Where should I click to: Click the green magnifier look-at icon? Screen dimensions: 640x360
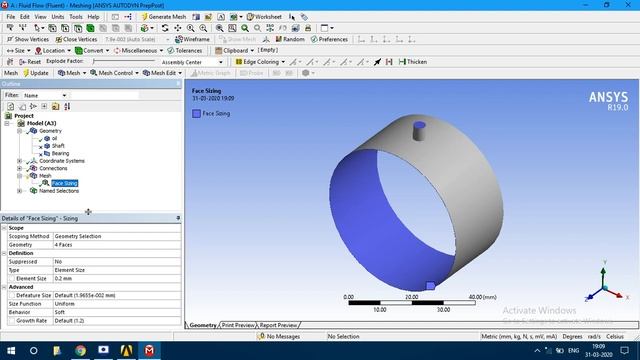point(245,28)
